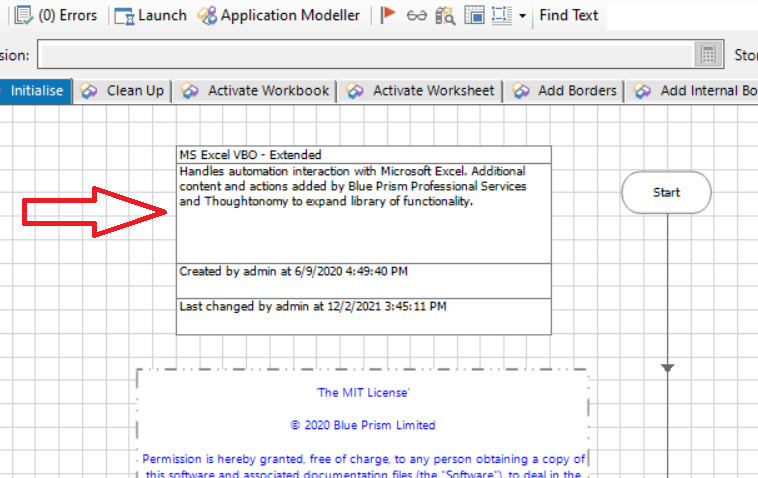This screenshot has height=478, width=758.
Task: Switch to the Initialise tab
Action: pyautogui.click(x=35, y=91)
